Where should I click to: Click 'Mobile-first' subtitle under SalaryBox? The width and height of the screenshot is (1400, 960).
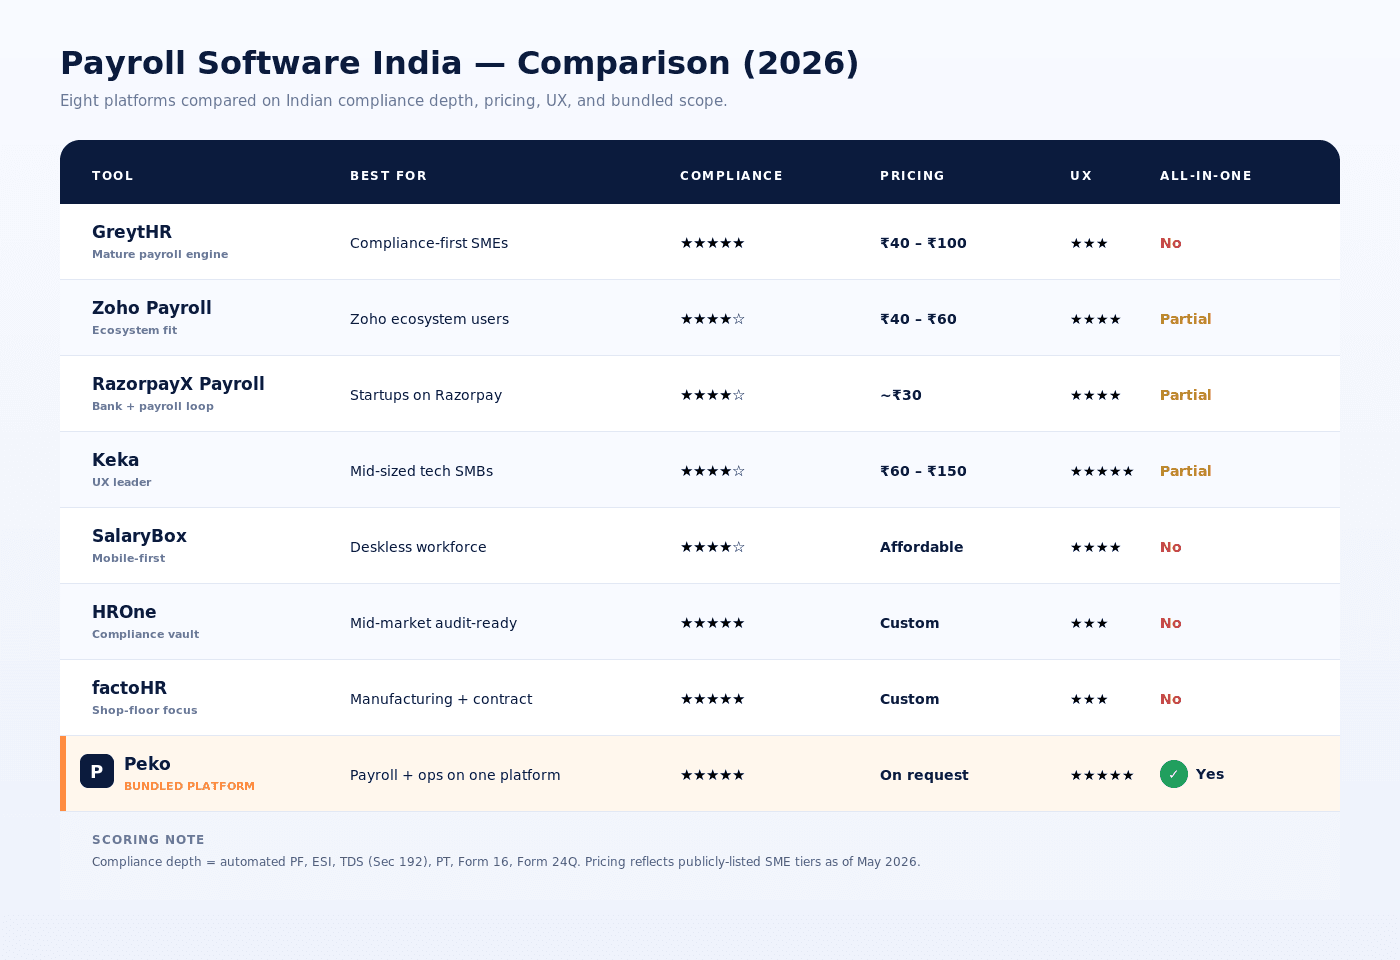(x=129, y=558)
